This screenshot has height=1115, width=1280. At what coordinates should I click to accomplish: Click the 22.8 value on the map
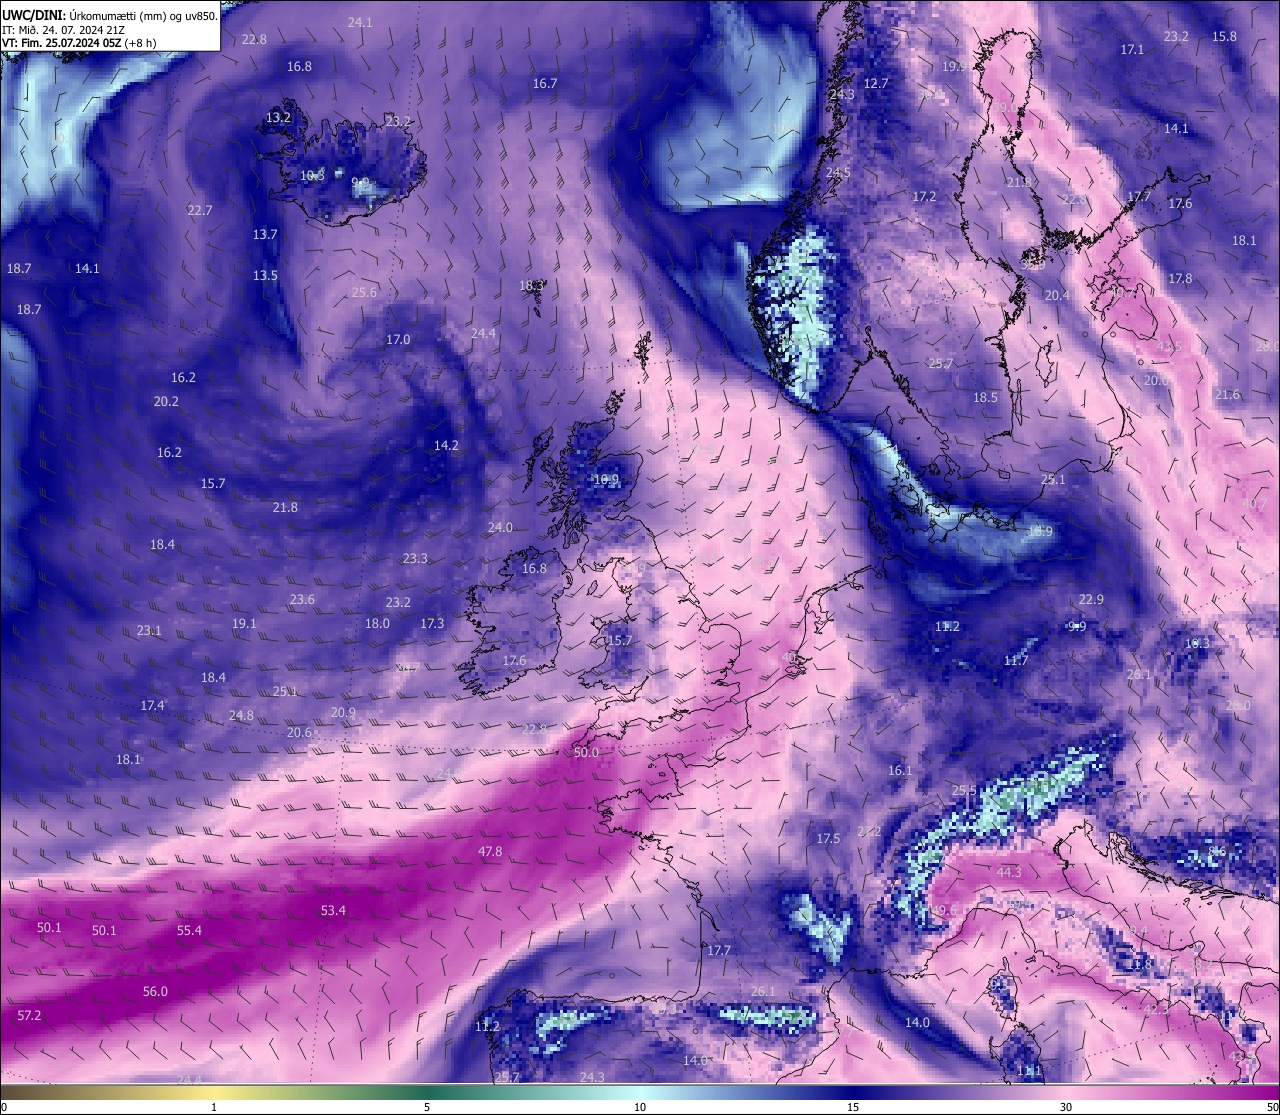click(x=255, y=40)
